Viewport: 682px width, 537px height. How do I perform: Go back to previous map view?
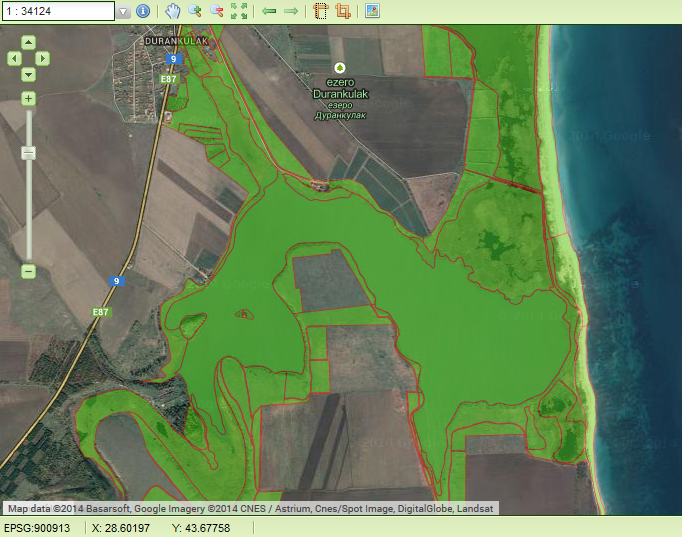click(x=268, y=11)
